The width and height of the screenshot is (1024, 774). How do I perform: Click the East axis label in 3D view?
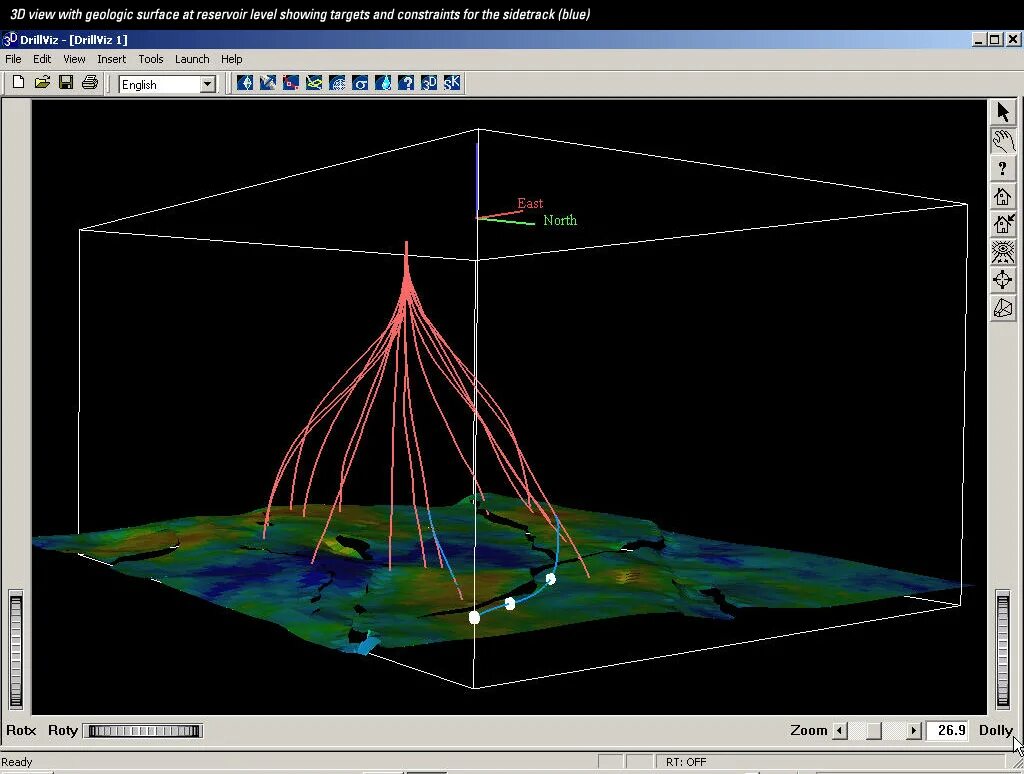tap(530, 203)
